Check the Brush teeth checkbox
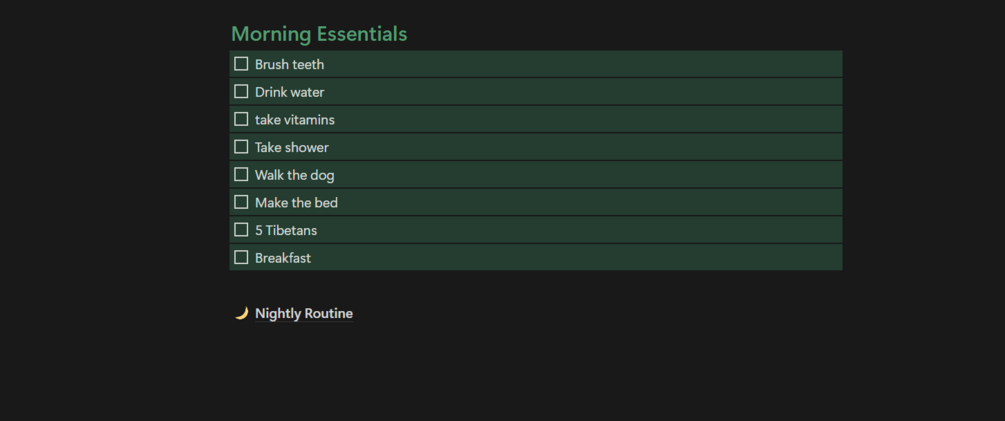This screenshot has height=421, width=1005. tap(241, 64)
